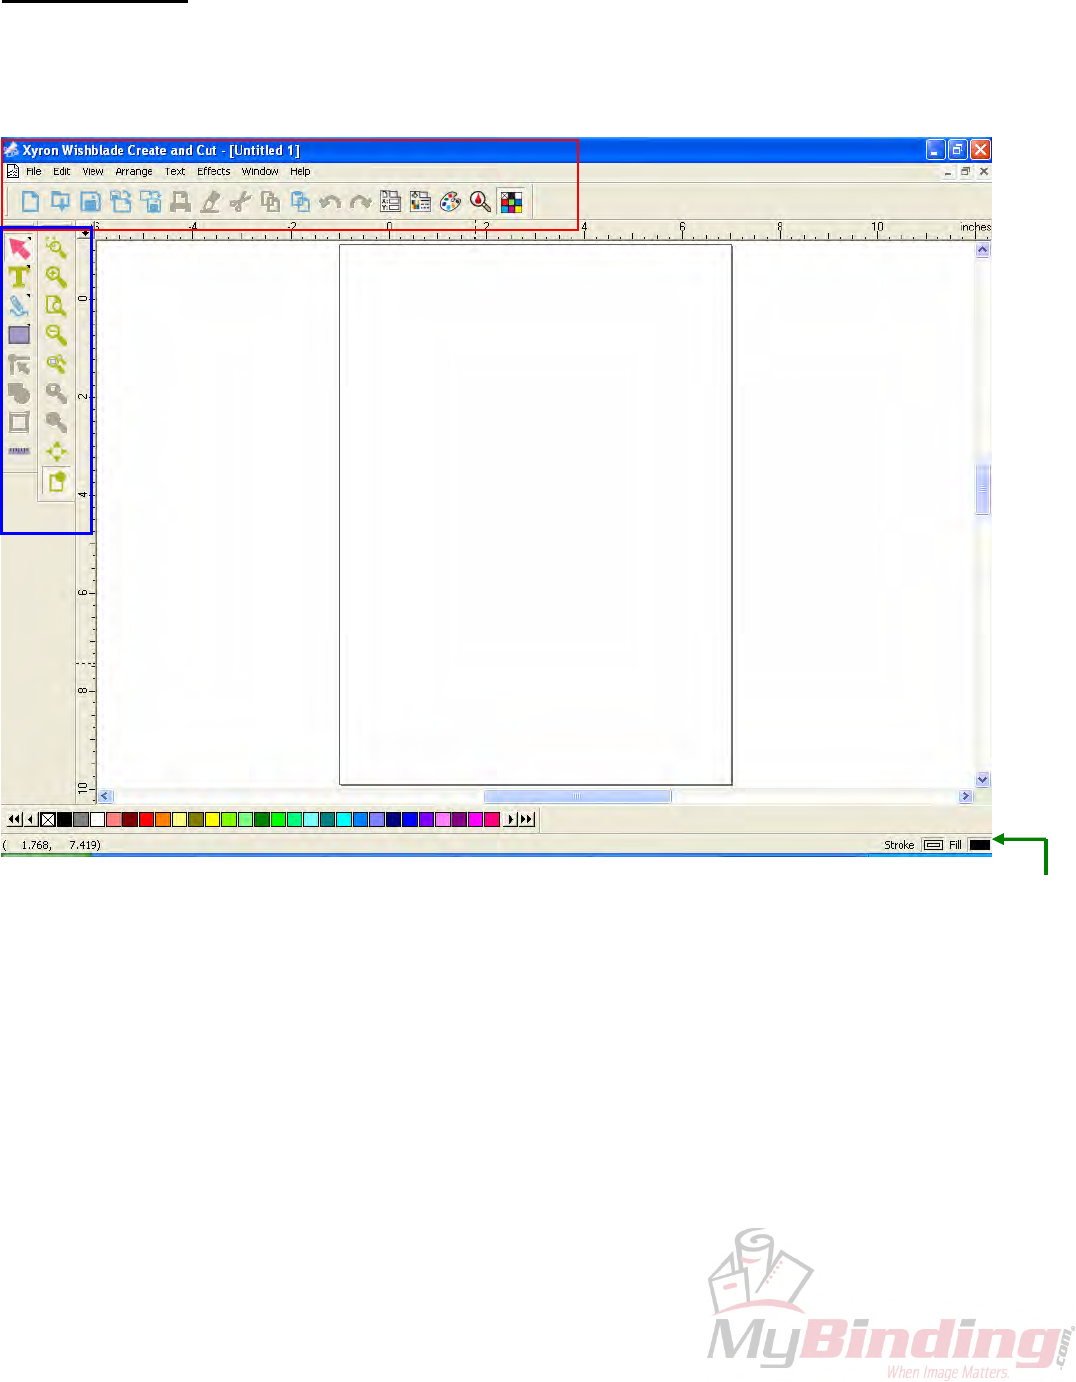Click the Print toolbar icon
Image resolution: width=1076 pixels, height=1382 pixels.
pyautogui.click(x=180, y=202)
